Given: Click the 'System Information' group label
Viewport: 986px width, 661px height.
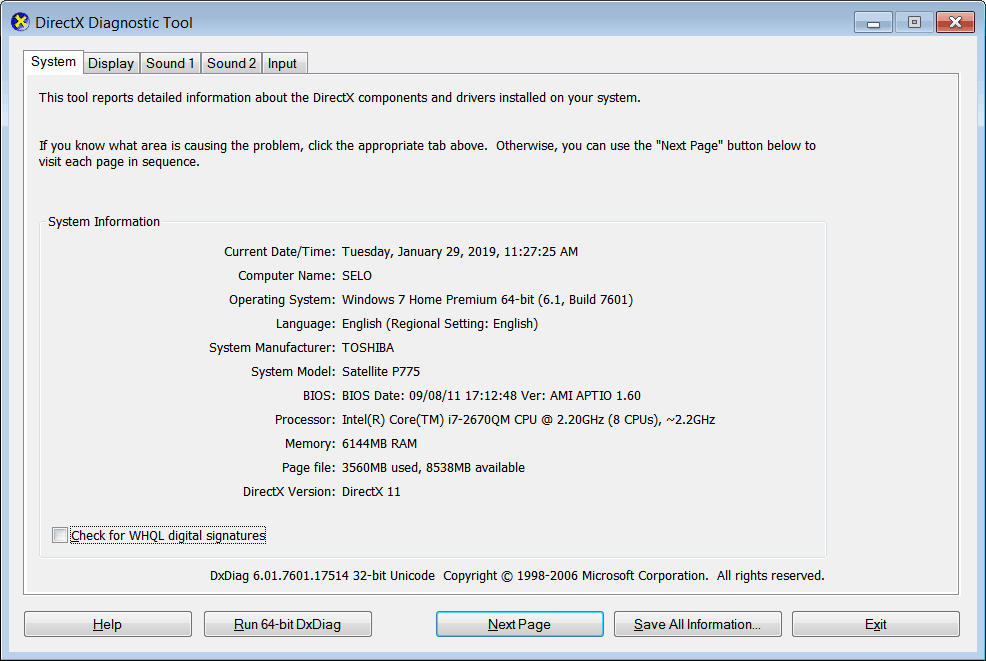Looking at the screenshot, I should (104, 221).
